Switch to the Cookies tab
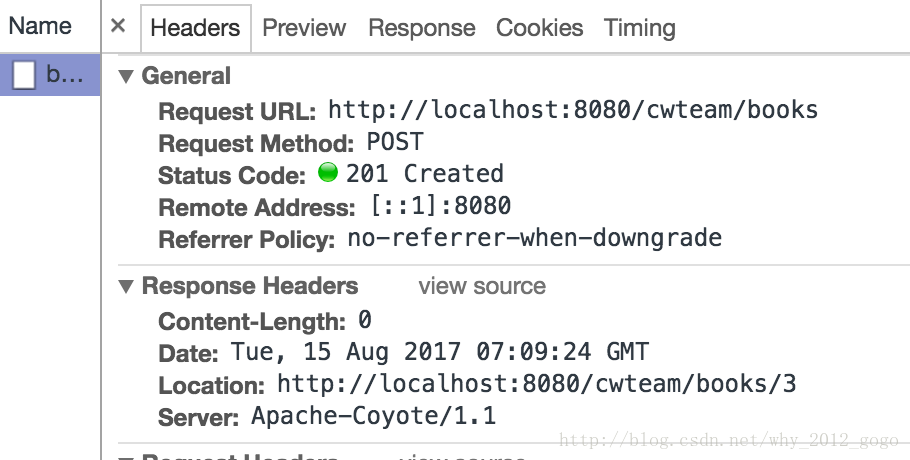Screen dimensions: 910x460 (540, 28)
